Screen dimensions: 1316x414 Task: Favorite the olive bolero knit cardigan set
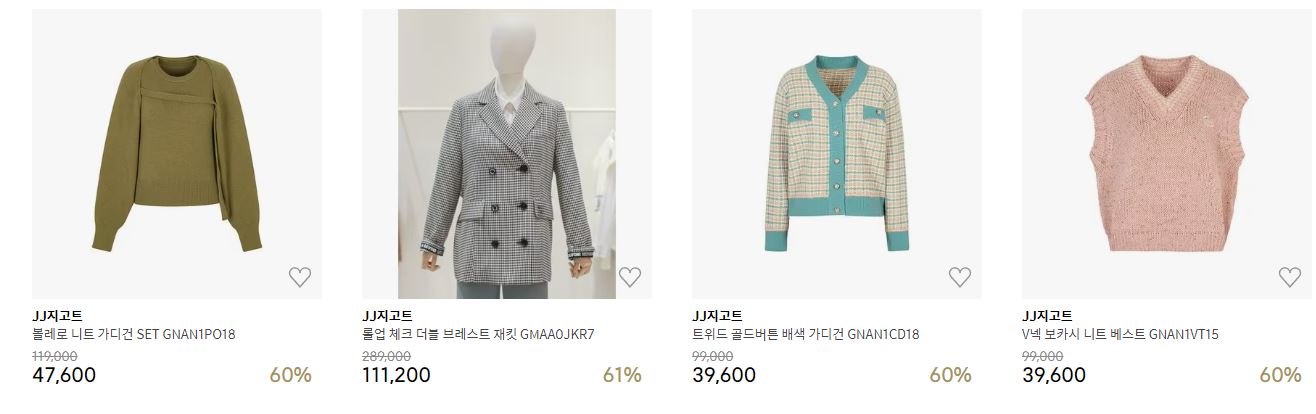(300, 277)
